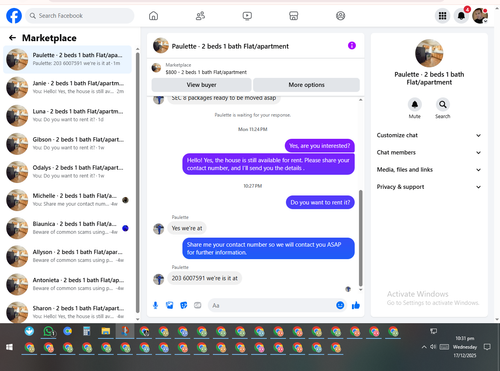Click the "Do you want to rent it?" bubble

(x=320, y=202)
